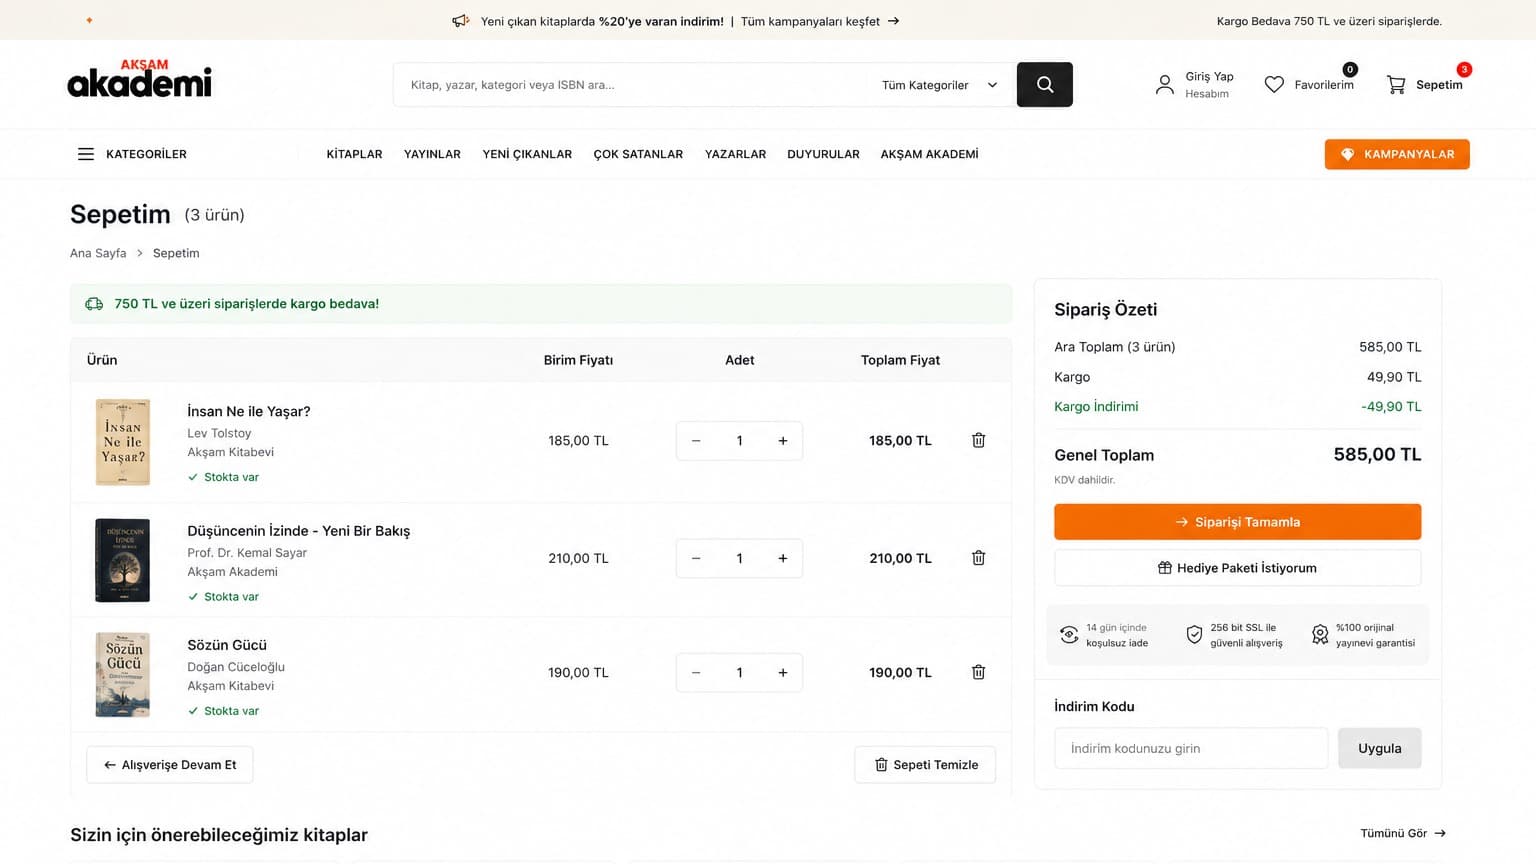Click the Ara Toplam (3 ürün) label
The height and width of the screenshot is (864, 1536).
tap(1115, 347)
